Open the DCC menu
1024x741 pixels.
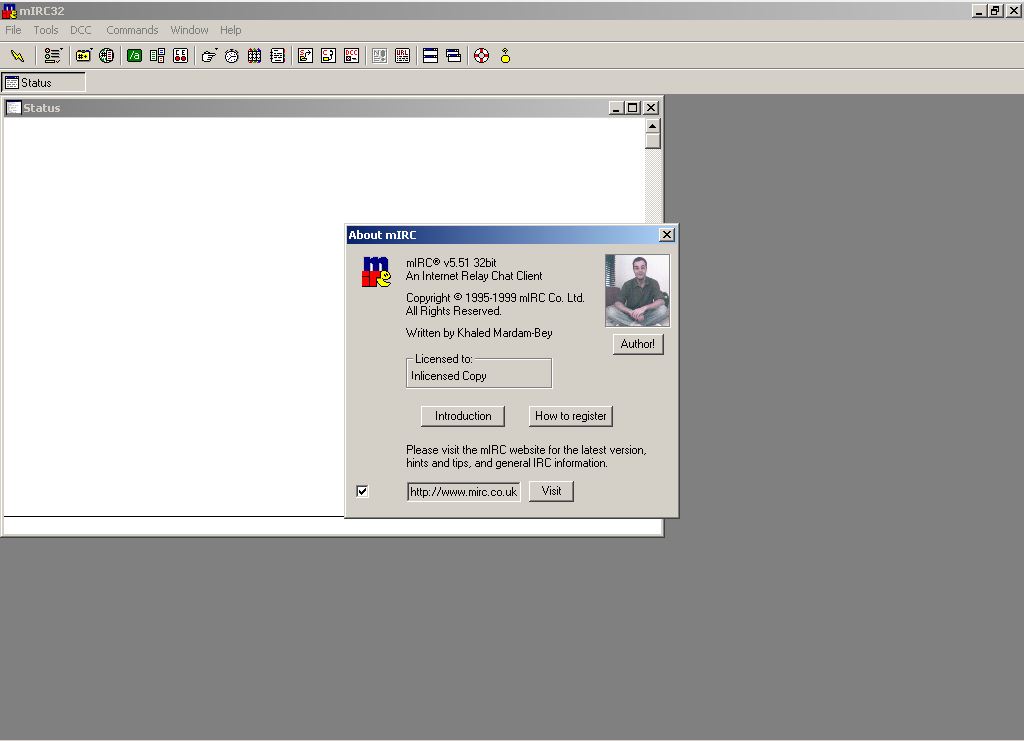81,30
